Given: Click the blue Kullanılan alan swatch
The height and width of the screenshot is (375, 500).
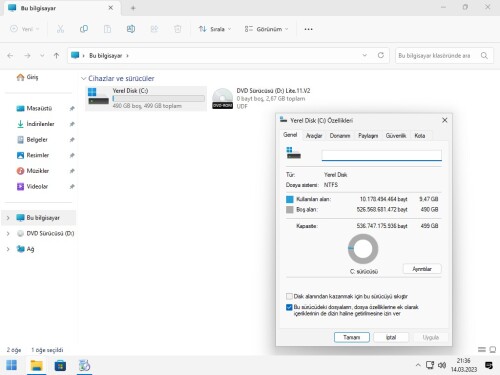Looking at the screenshot, I should coord(290,199).
